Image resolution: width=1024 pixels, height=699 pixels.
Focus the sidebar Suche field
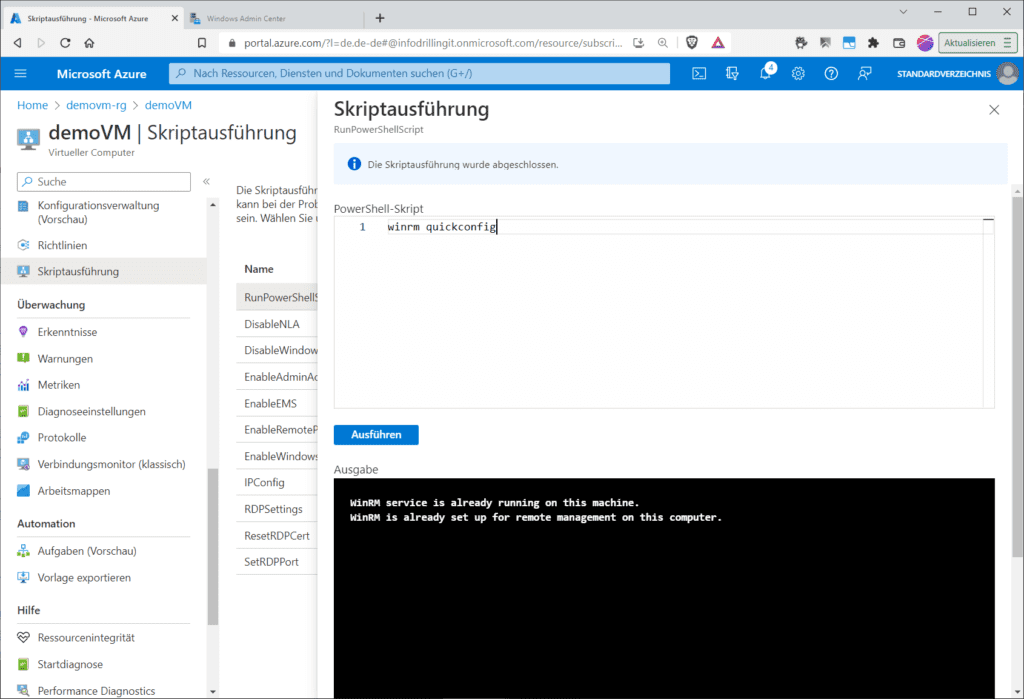coord(104,182)
